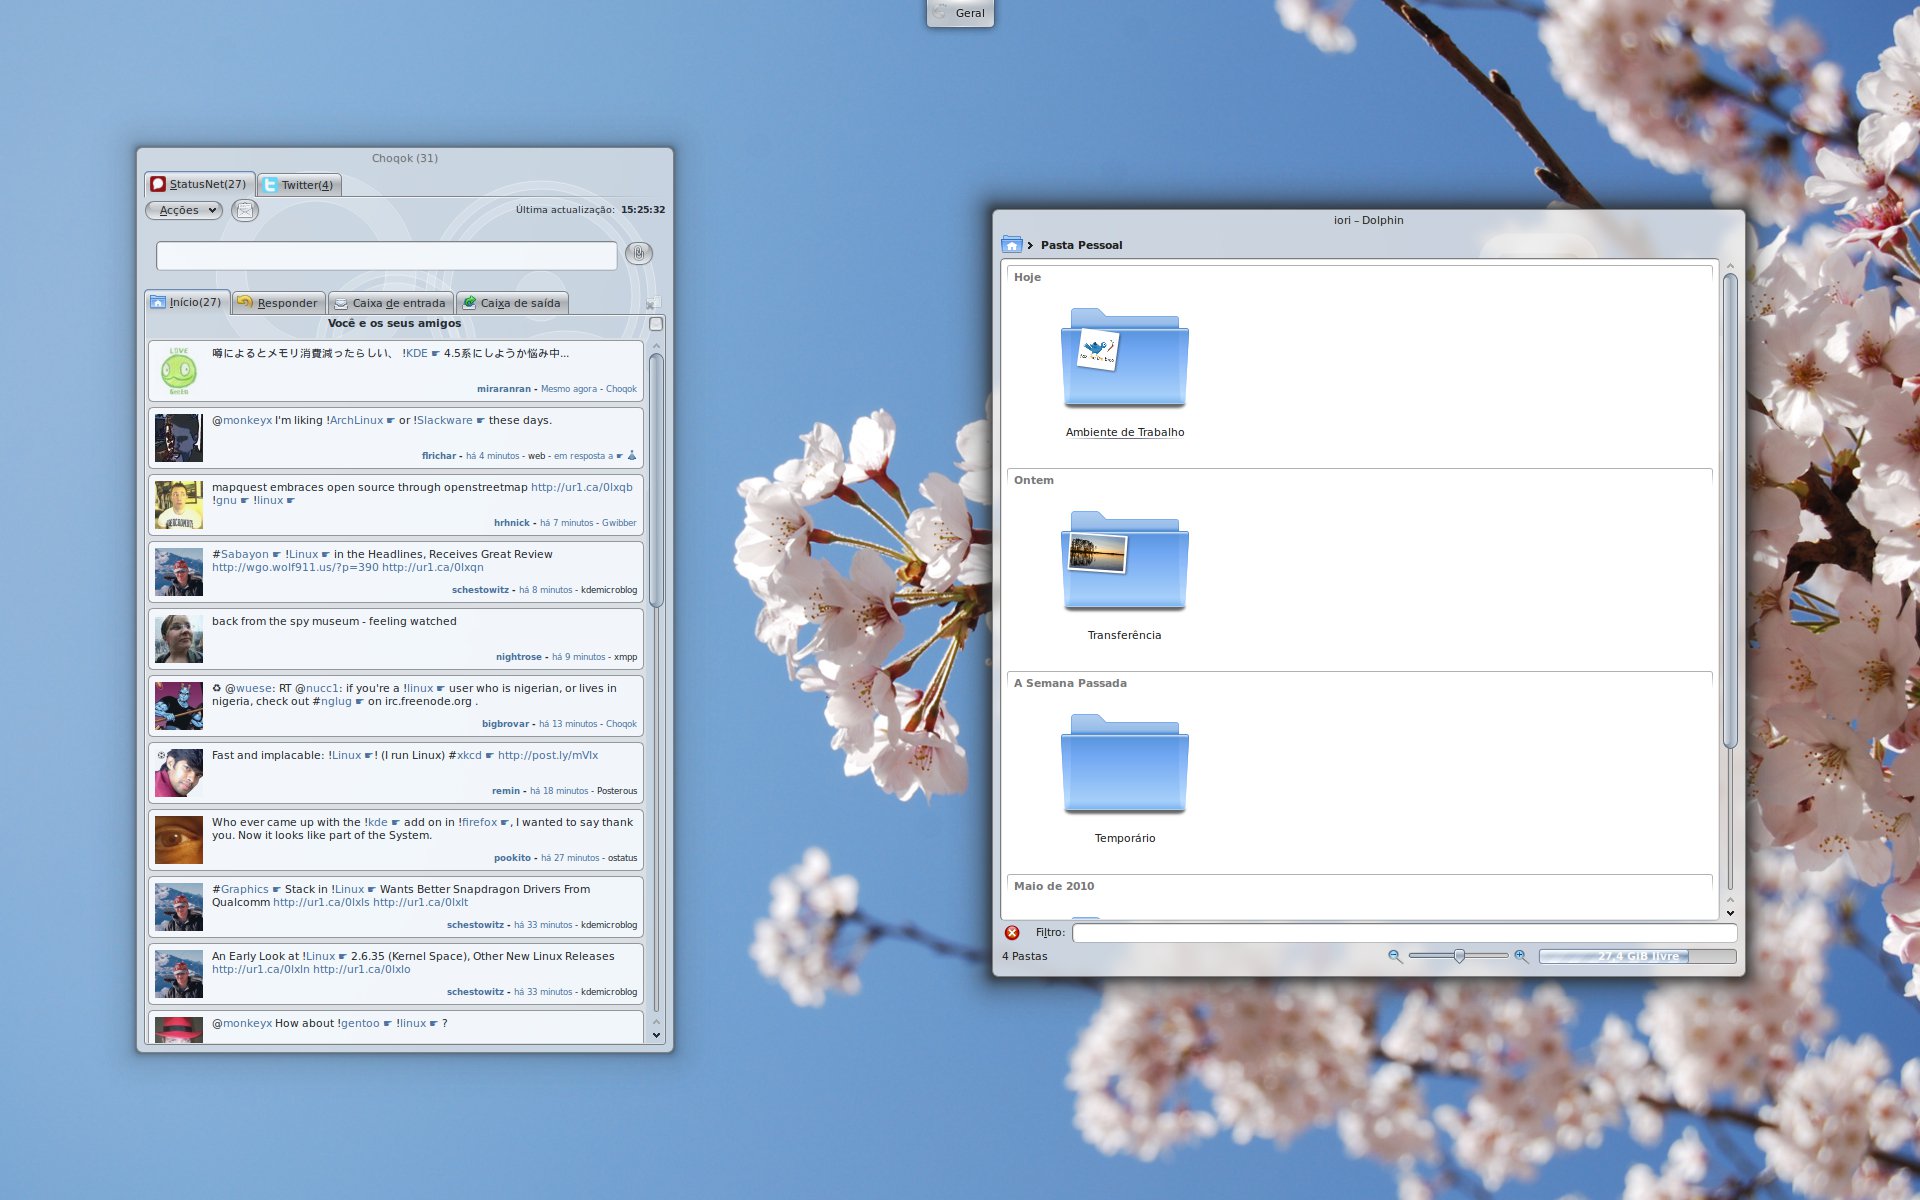Click the Dolphin home folder icon
1920x1200 pixels.
[x=1011, y=245]
